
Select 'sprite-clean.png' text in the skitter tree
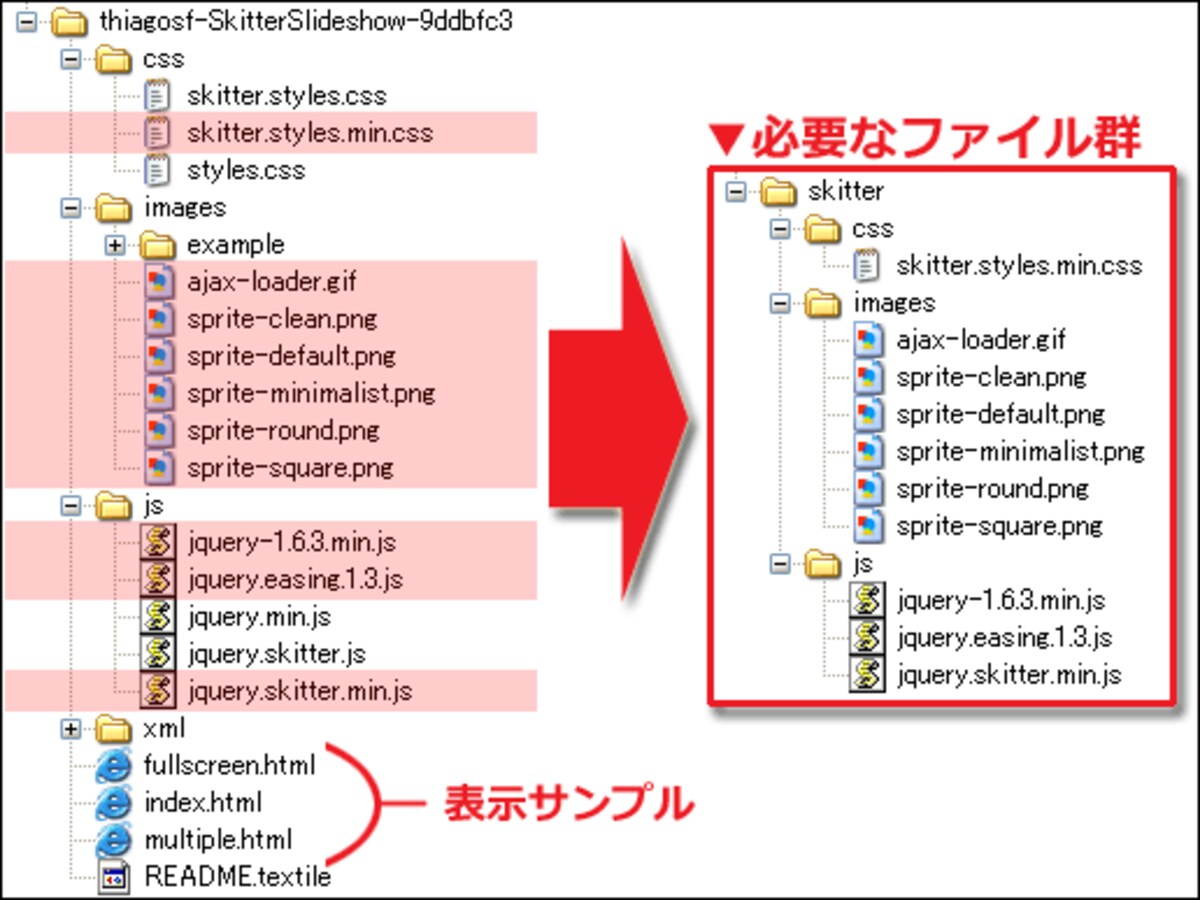coord(991,377)
